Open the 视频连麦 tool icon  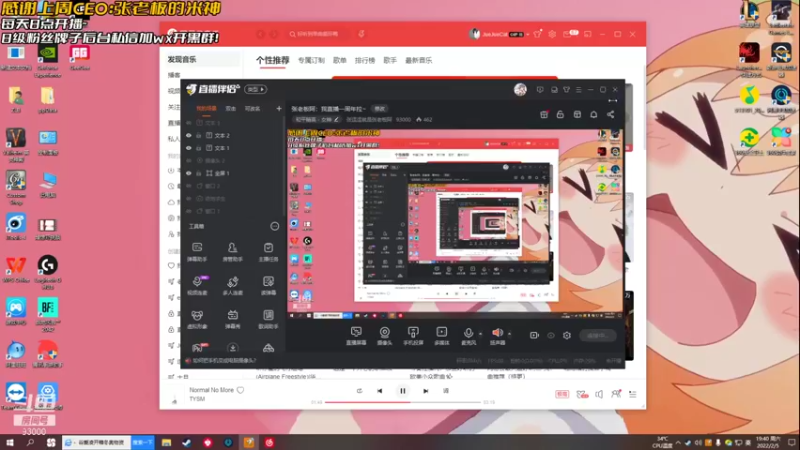197,285
